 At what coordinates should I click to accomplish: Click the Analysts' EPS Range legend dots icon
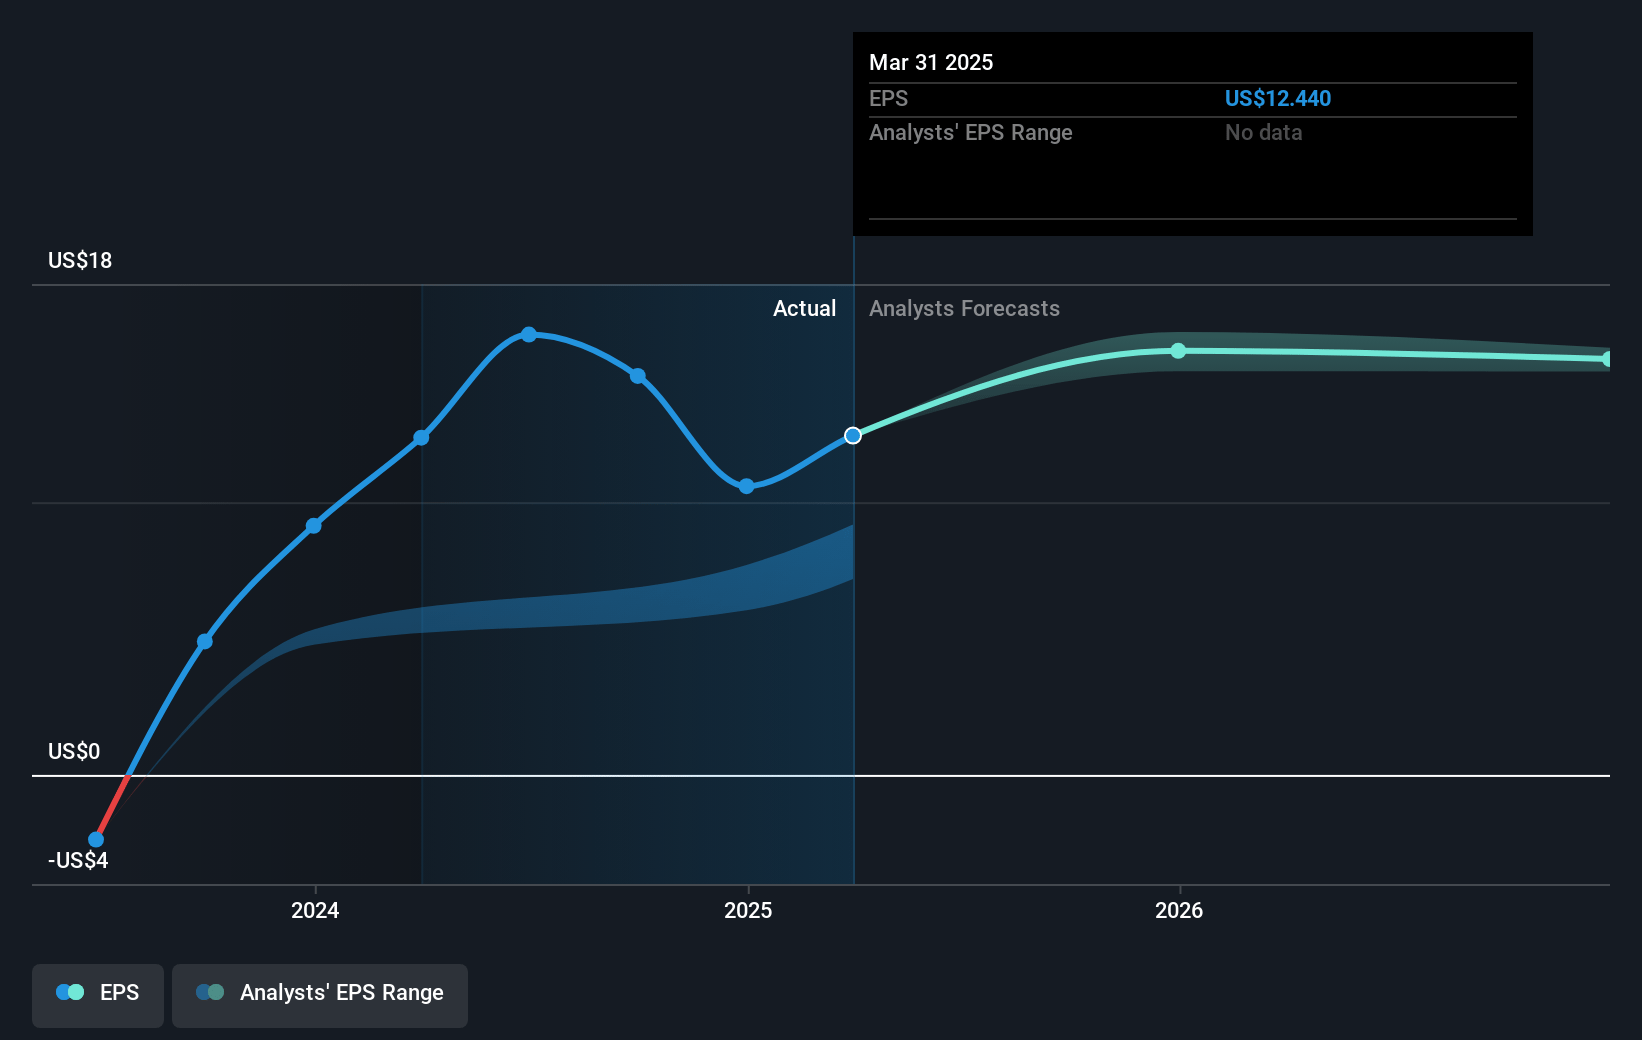click(x=210, y=992)
